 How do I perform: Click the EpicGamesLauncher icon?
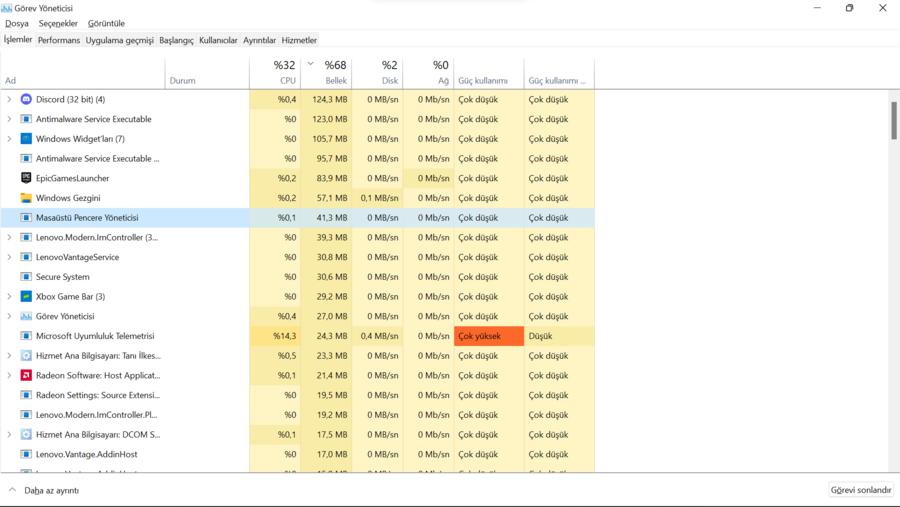pos(26,178)
